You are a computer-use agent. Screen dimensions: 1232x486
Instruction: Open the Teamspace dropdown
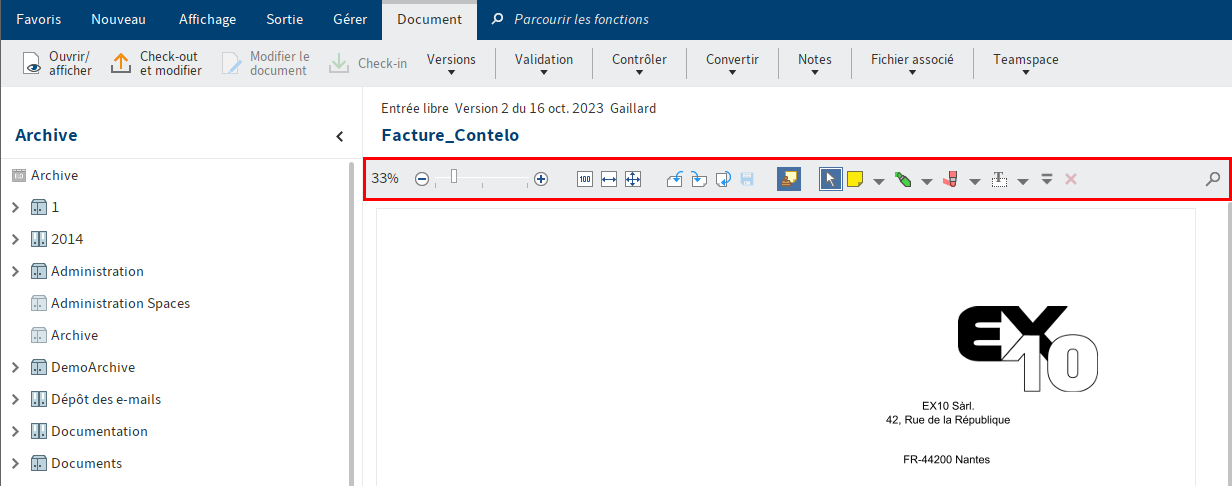pyautogui.click(x=1026, y=64)
